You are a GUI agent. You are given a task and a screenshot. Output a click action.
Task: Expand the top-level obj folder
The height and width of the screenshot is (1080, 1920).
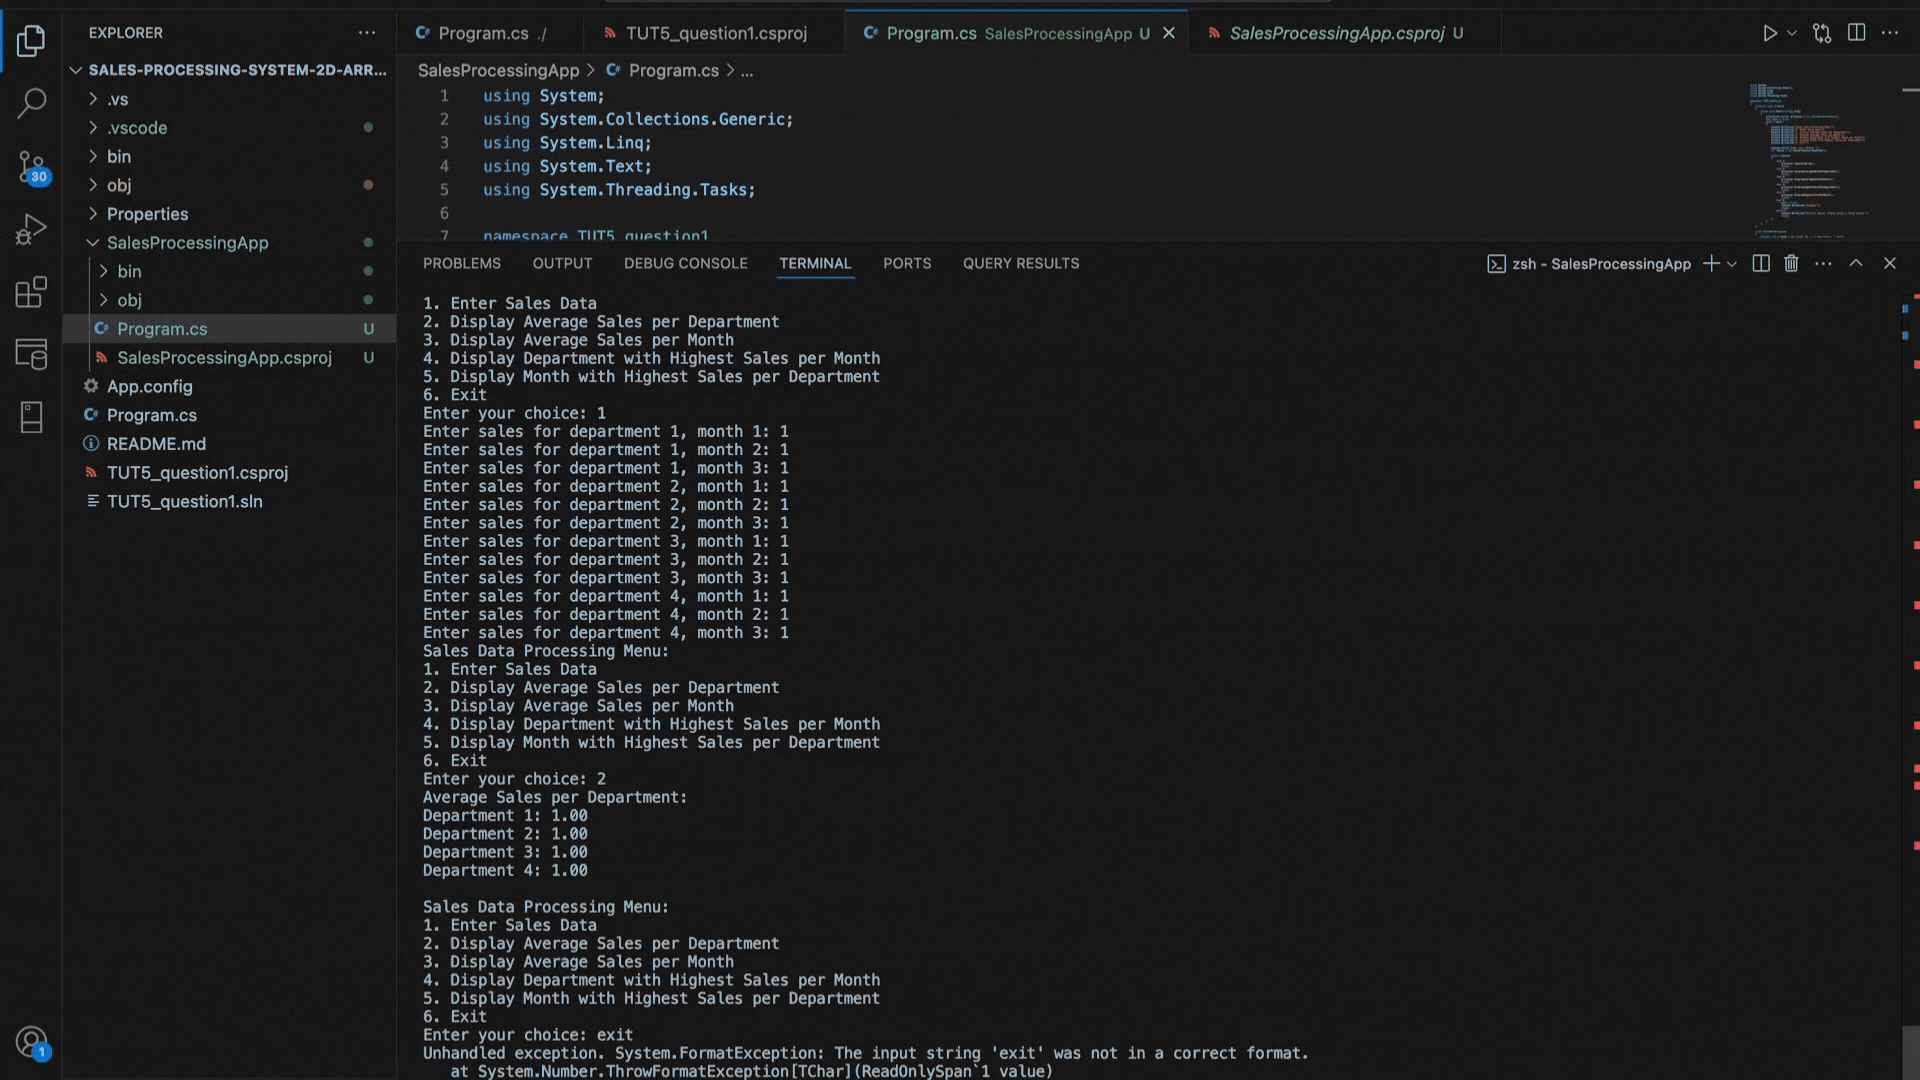tap(229, 185)
